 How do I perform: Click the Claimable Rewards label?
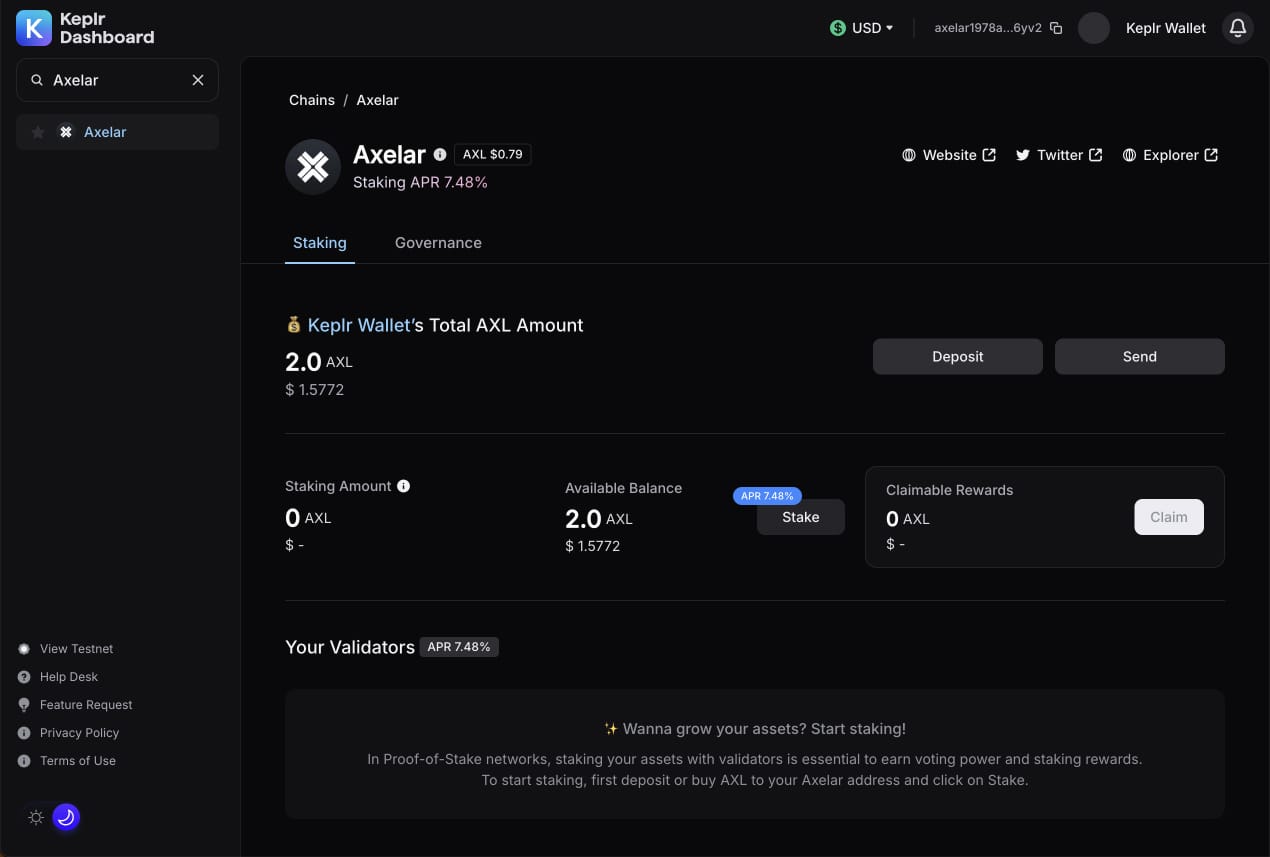pos(949,490)
